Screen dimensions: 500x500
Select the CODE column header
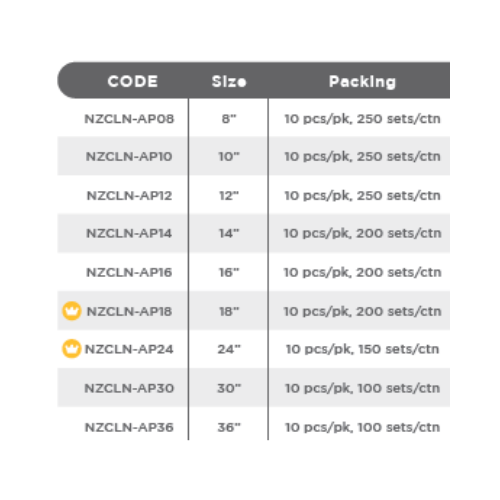[133, 81]
